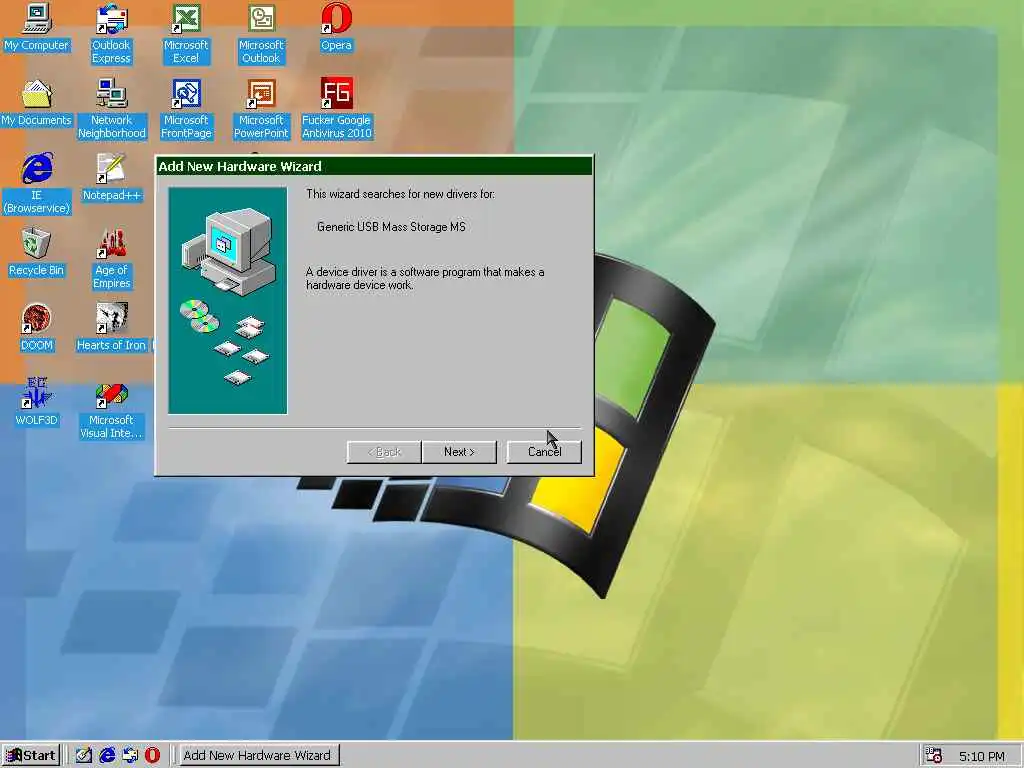This screenshot has height=768, width=1024.
Task: Click the 5:10 PM taskbar clock
Action: (x=982, y=756)
